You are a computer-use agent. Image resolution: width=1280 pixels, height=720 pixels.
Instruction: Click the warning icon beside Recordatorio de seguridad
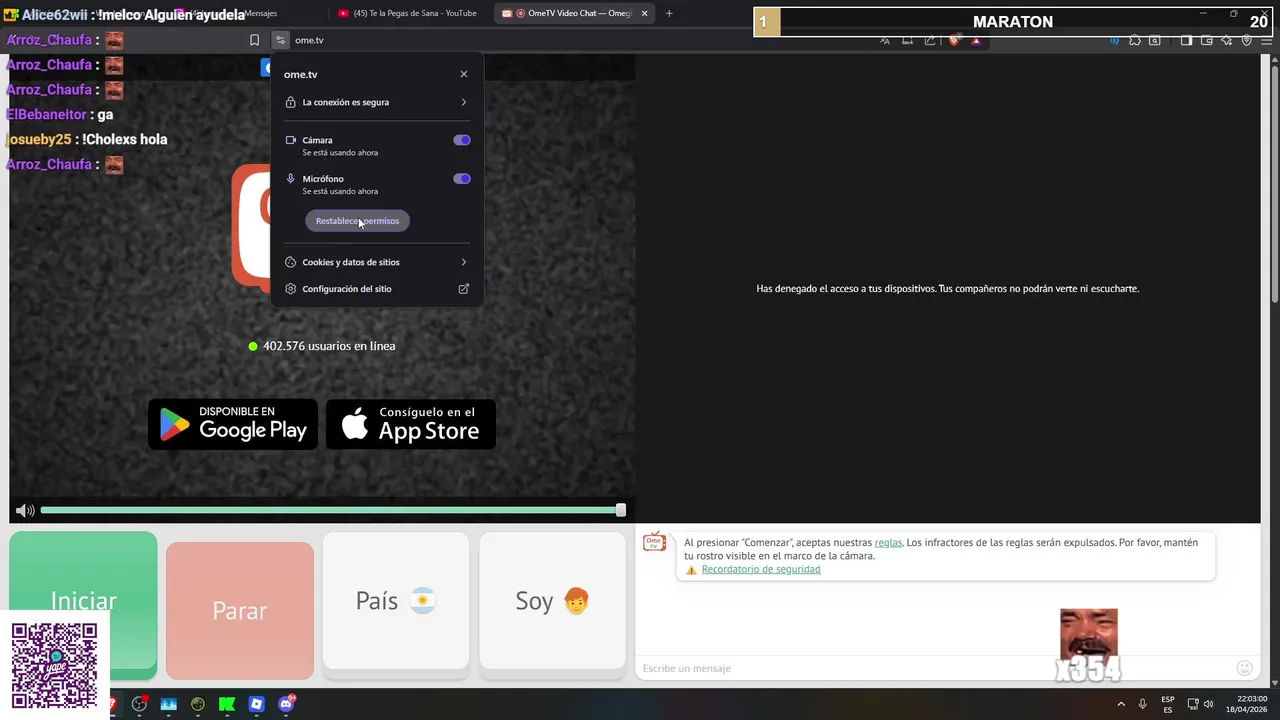point(691,570)
